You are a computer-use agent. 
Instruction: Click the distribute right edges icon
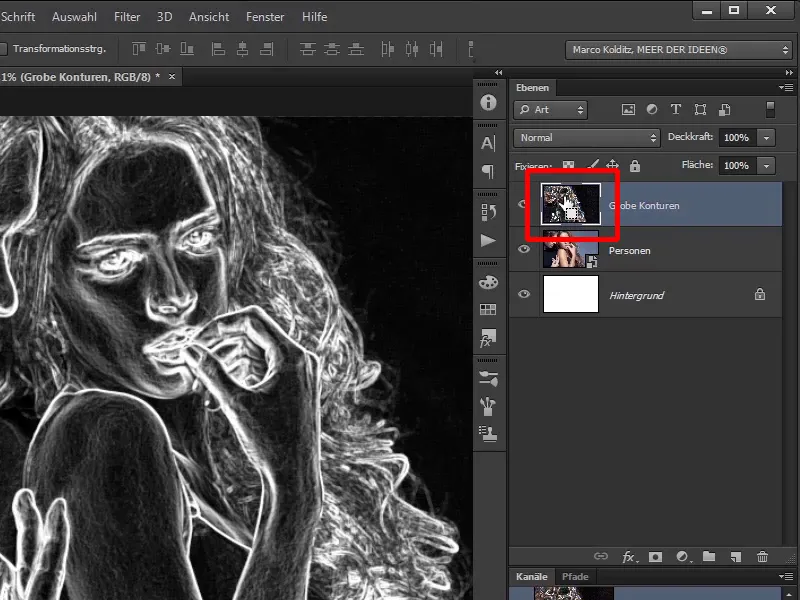coord(436,49)
